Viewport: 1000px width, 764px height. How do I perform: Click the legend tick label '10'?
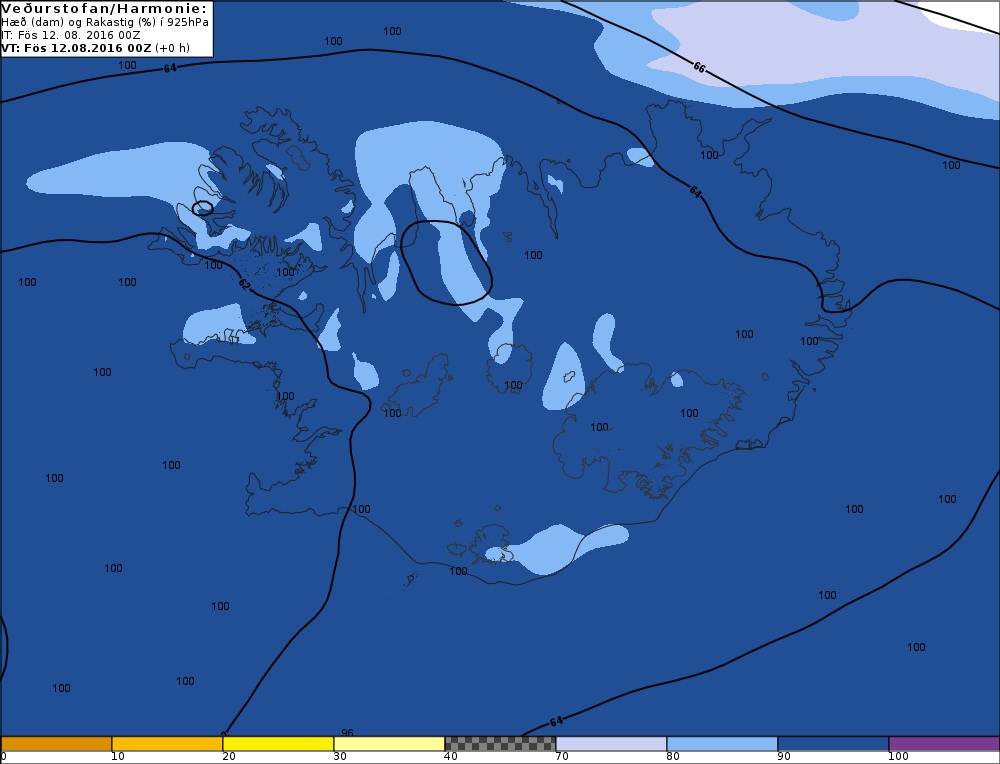tap(118, 756)
